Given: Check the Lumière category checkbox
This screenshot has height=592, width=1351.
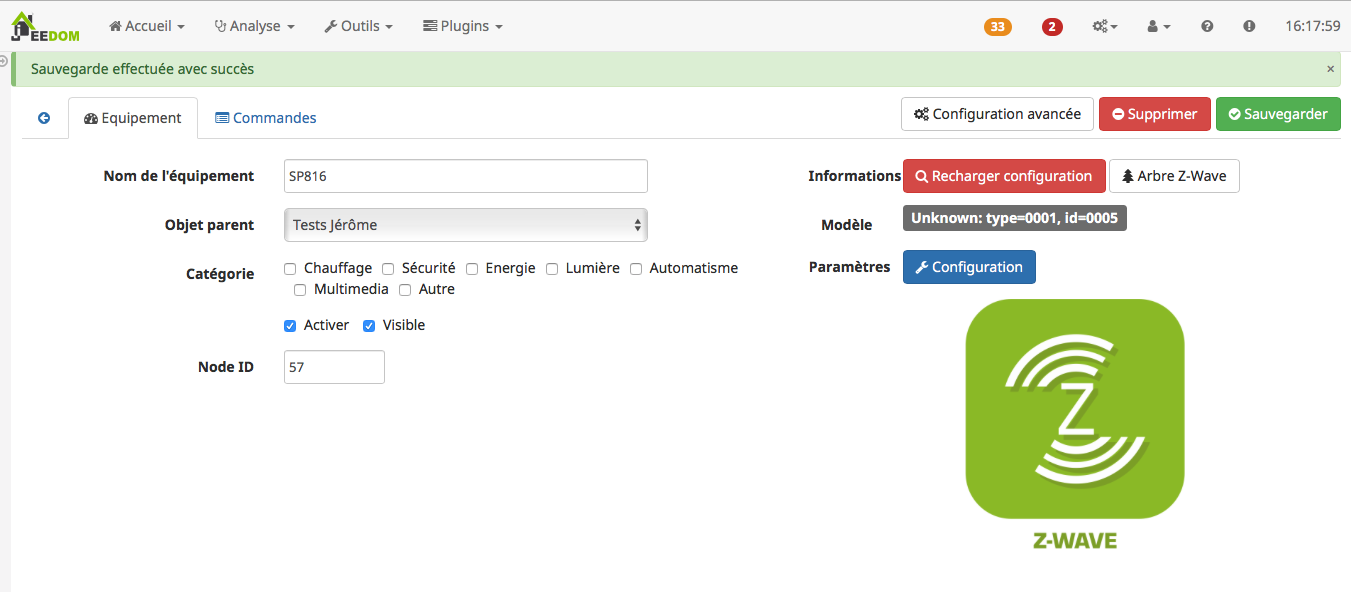Looking at the screenshot, I should pos(552,269).
